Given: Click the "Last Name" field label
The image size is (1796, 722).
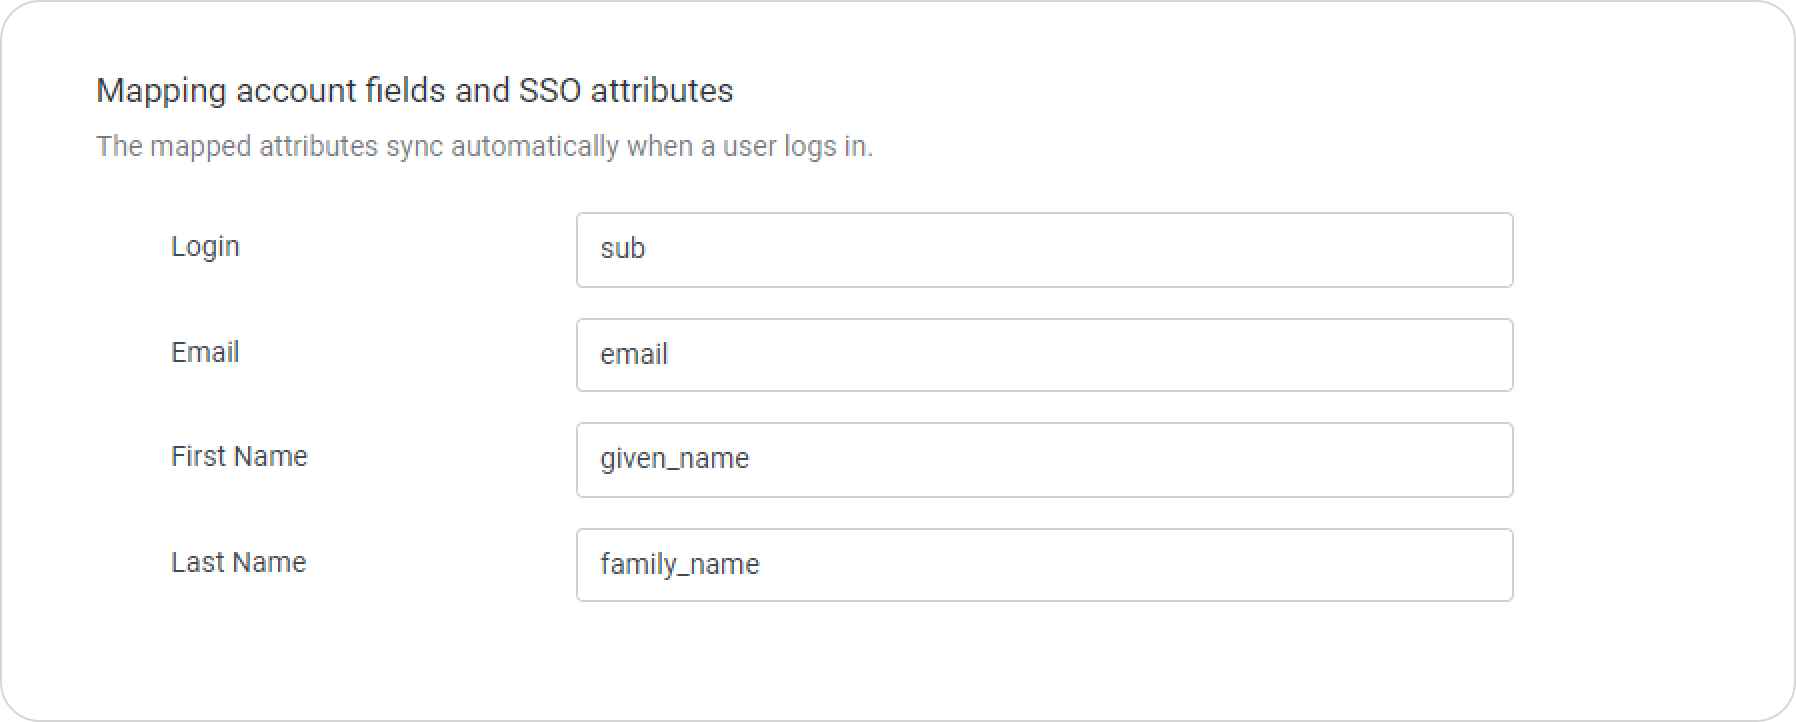Looking at the screenshot, I should (x=238, y=562).
